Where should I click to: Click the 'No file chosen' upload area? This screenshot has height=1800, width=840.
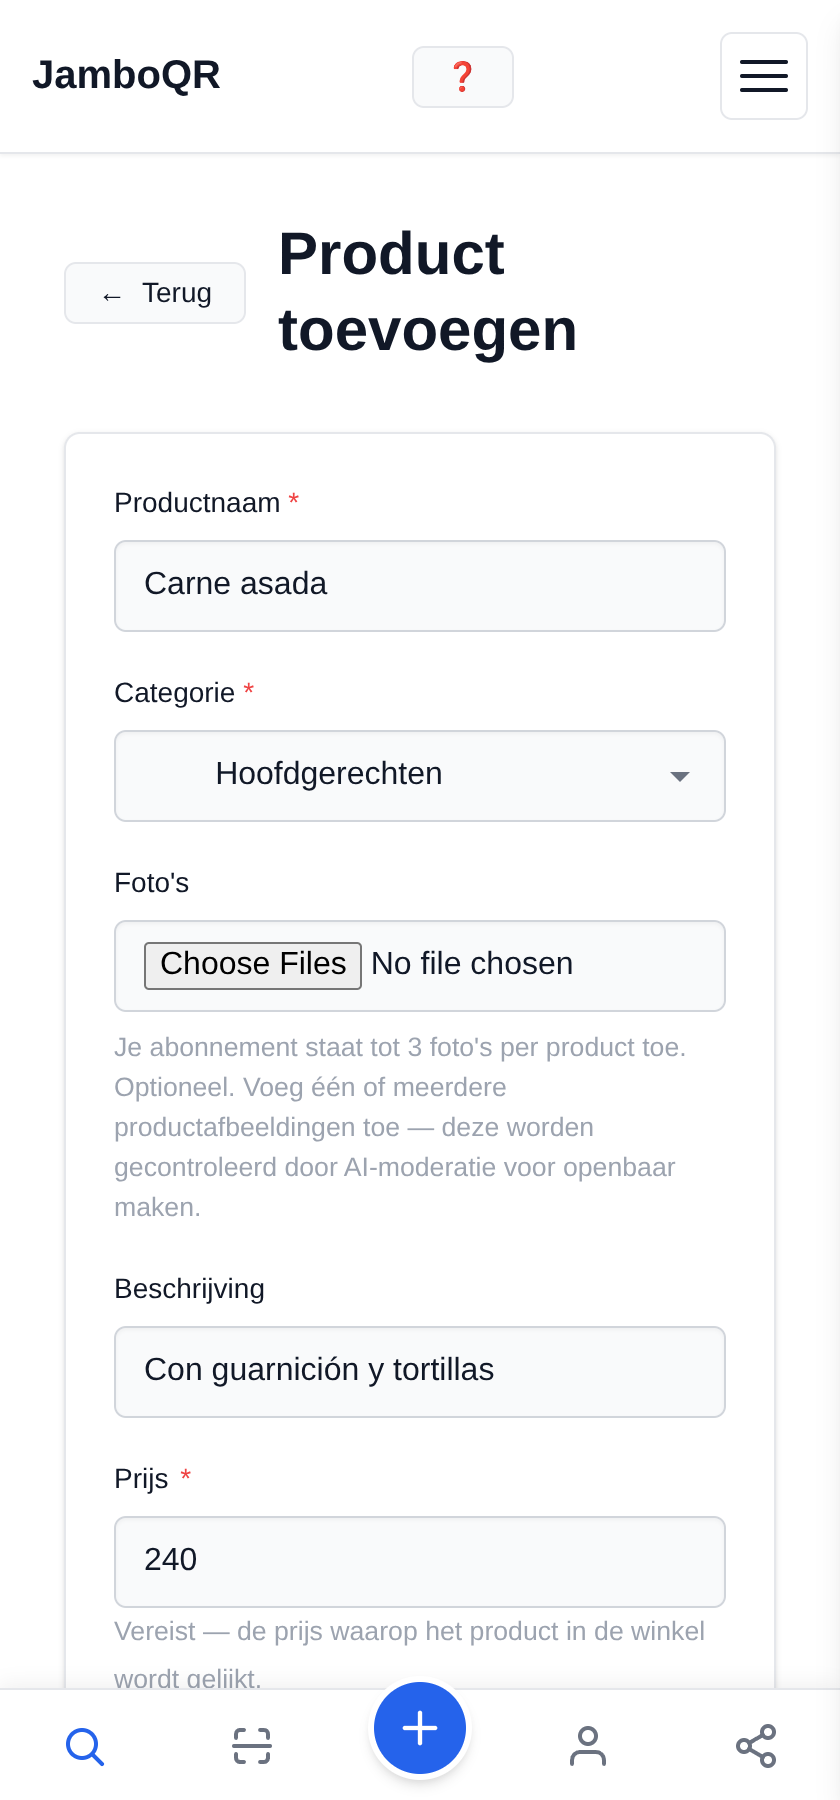tap(472, 964)
